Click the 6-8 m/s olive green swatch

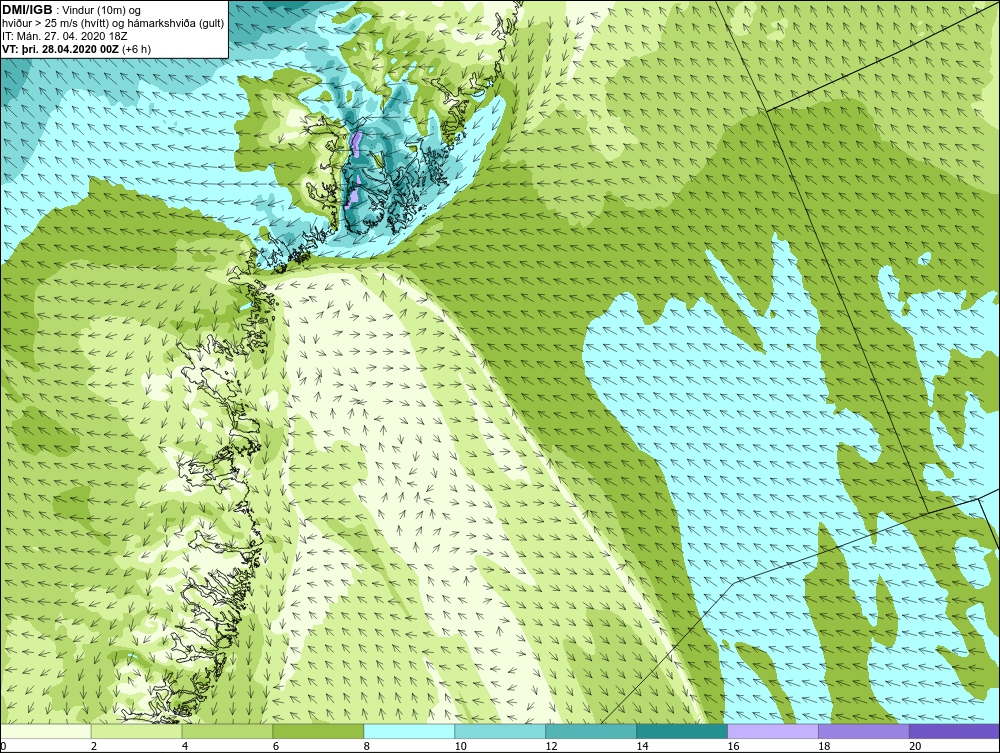318,731
